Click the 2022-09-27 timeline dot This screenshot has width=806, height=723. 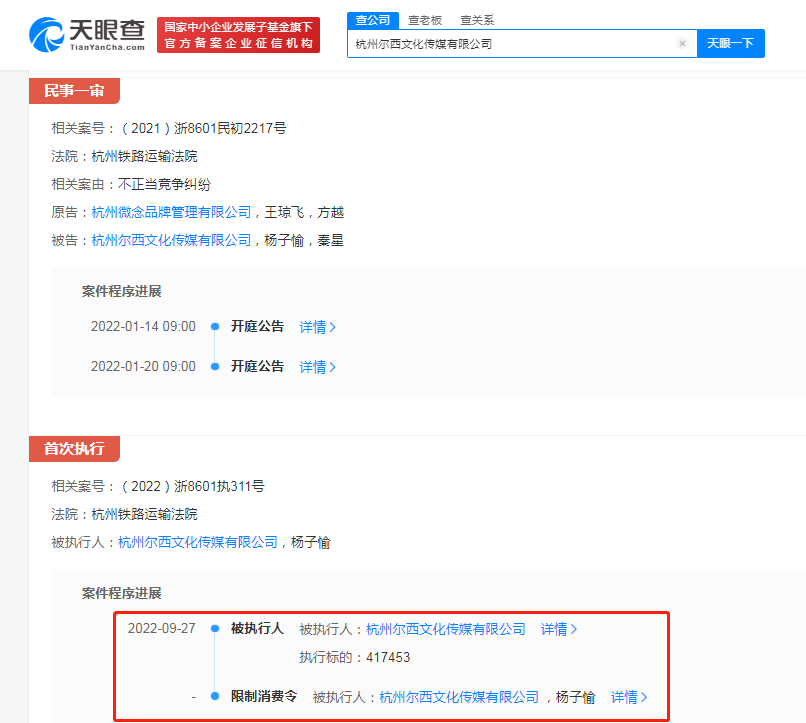(x=215, y=628)
